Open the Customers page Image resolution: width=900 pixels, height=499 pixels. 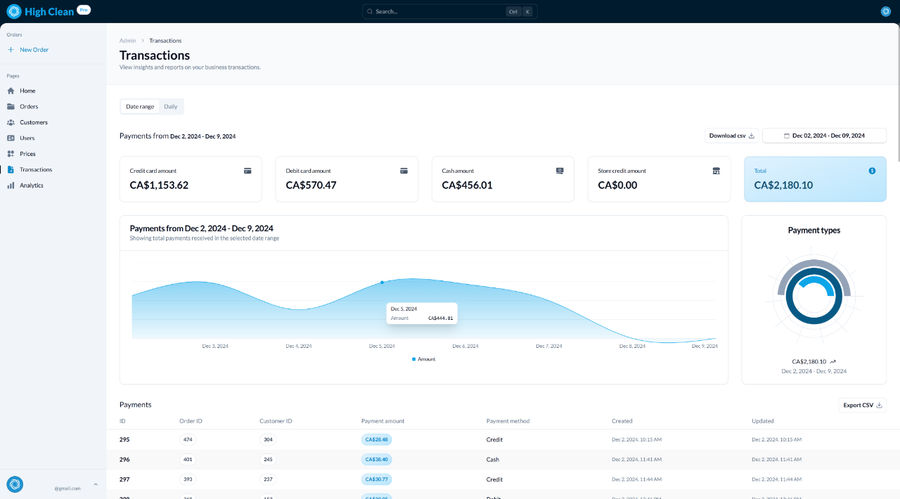(33, 122)
